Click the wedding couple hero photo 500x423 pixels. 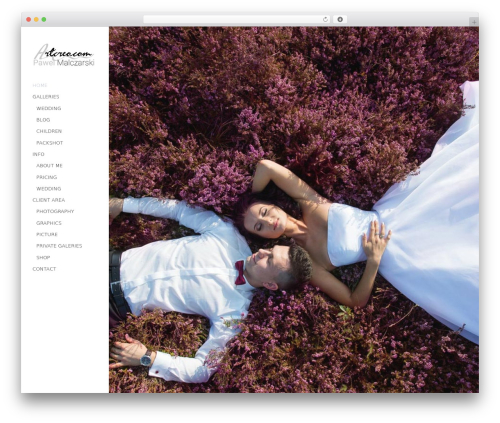[294, 210]
